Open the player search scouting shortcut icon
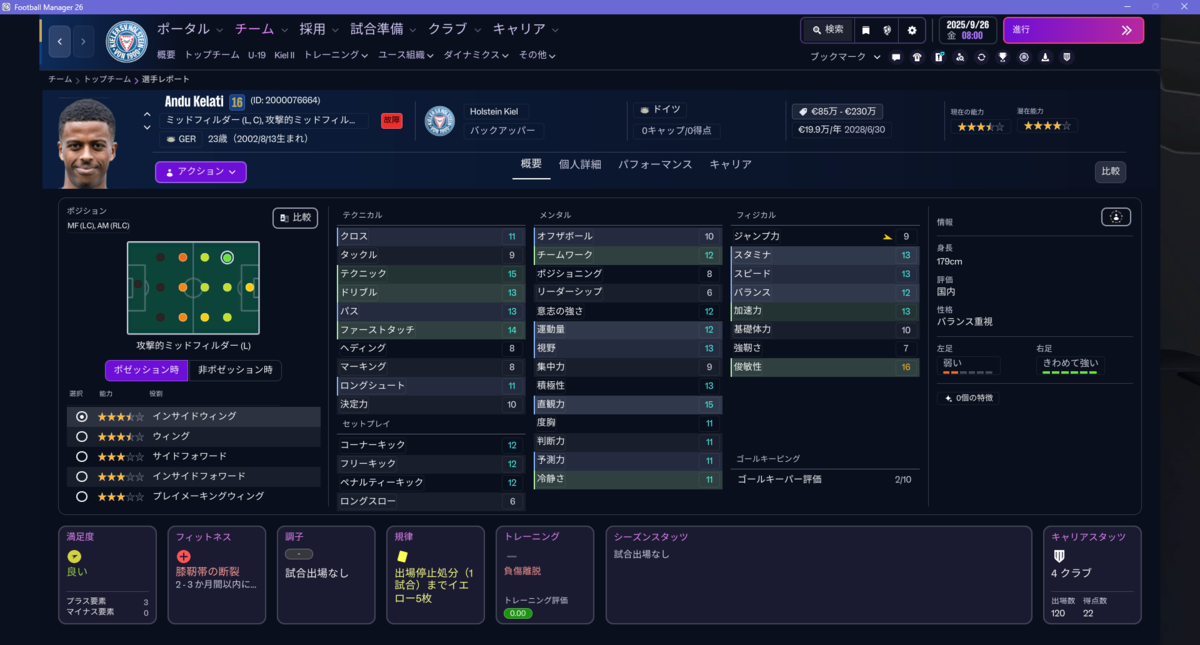The width and height of the screenshot is (1200, 645). click(960, 57)
